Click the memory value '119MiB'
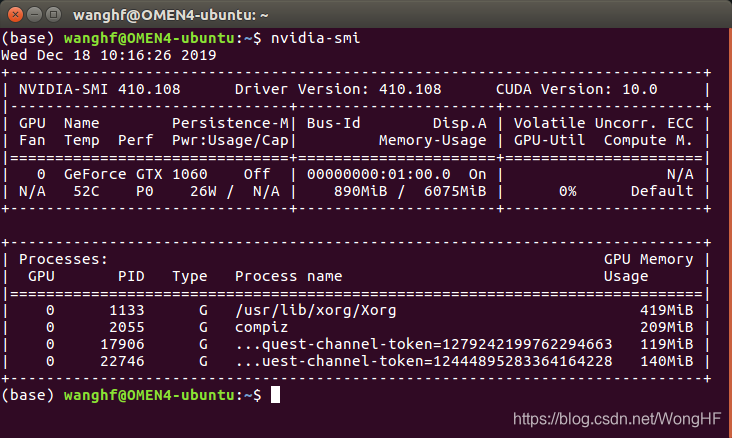732x438 pixels. (667, 344)
